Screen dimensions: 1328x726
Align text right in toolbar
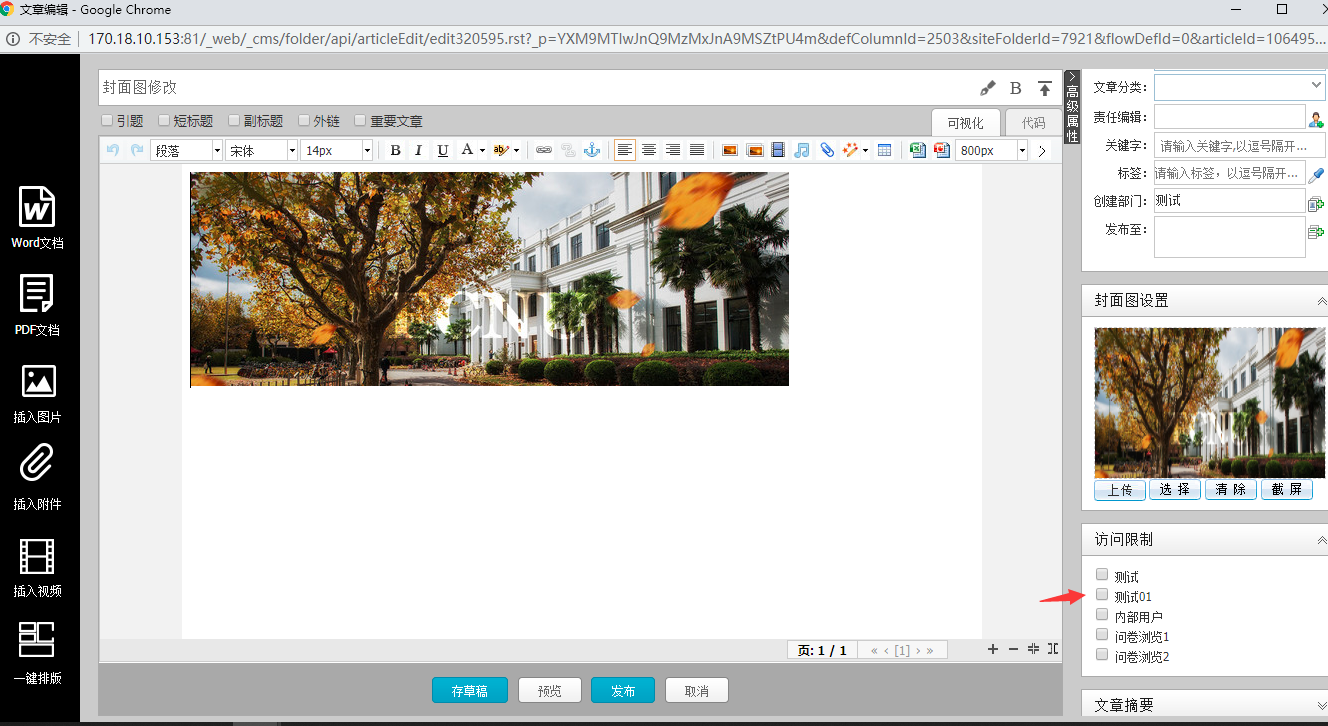click(x=673, y=150)
